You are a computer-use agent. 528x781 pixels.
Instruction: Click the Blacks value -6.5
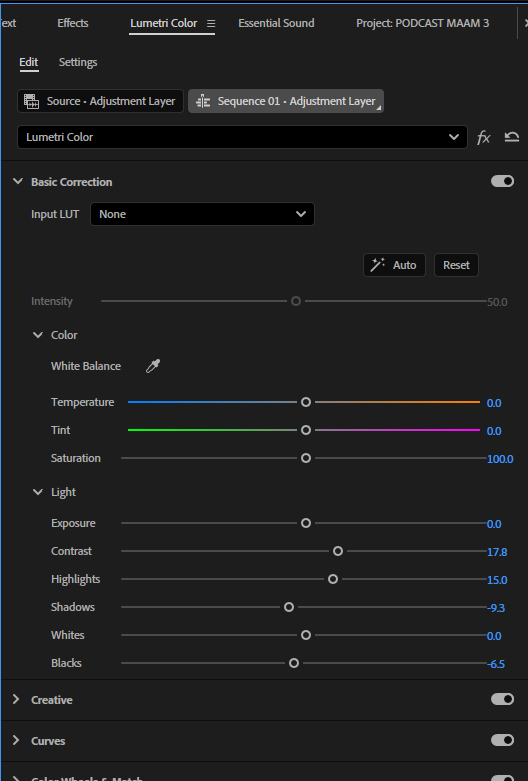coord(496,664)
